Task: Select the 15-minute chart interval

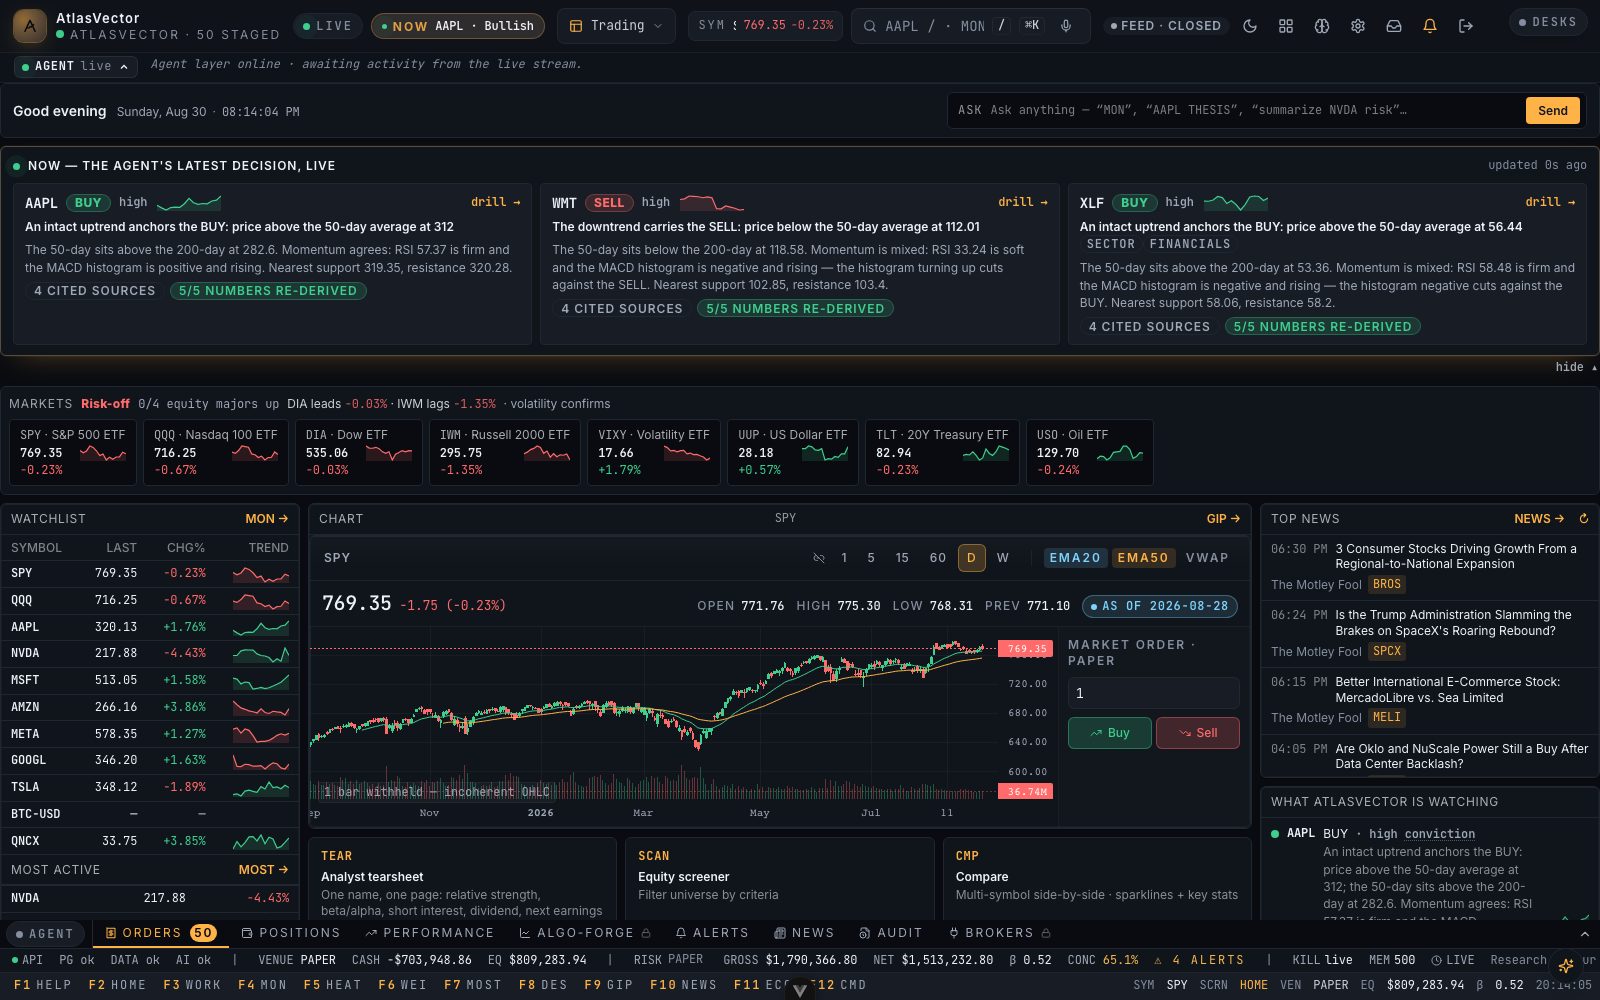Action: [902, 558]
